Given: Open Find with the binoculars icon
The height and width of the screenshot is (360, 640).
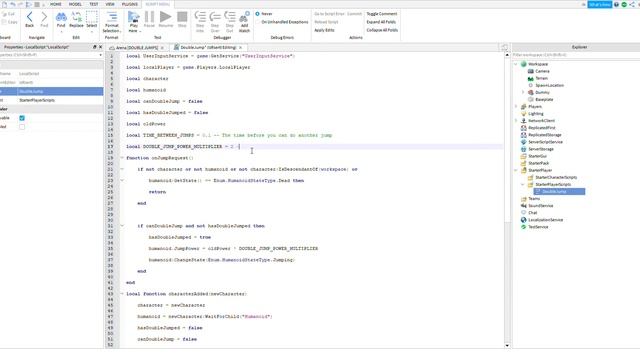Looking at the screenshot, I should coord(61,17).
